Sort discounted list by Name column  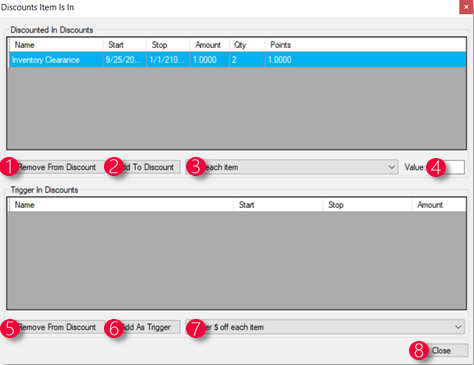tap(56, 45)
